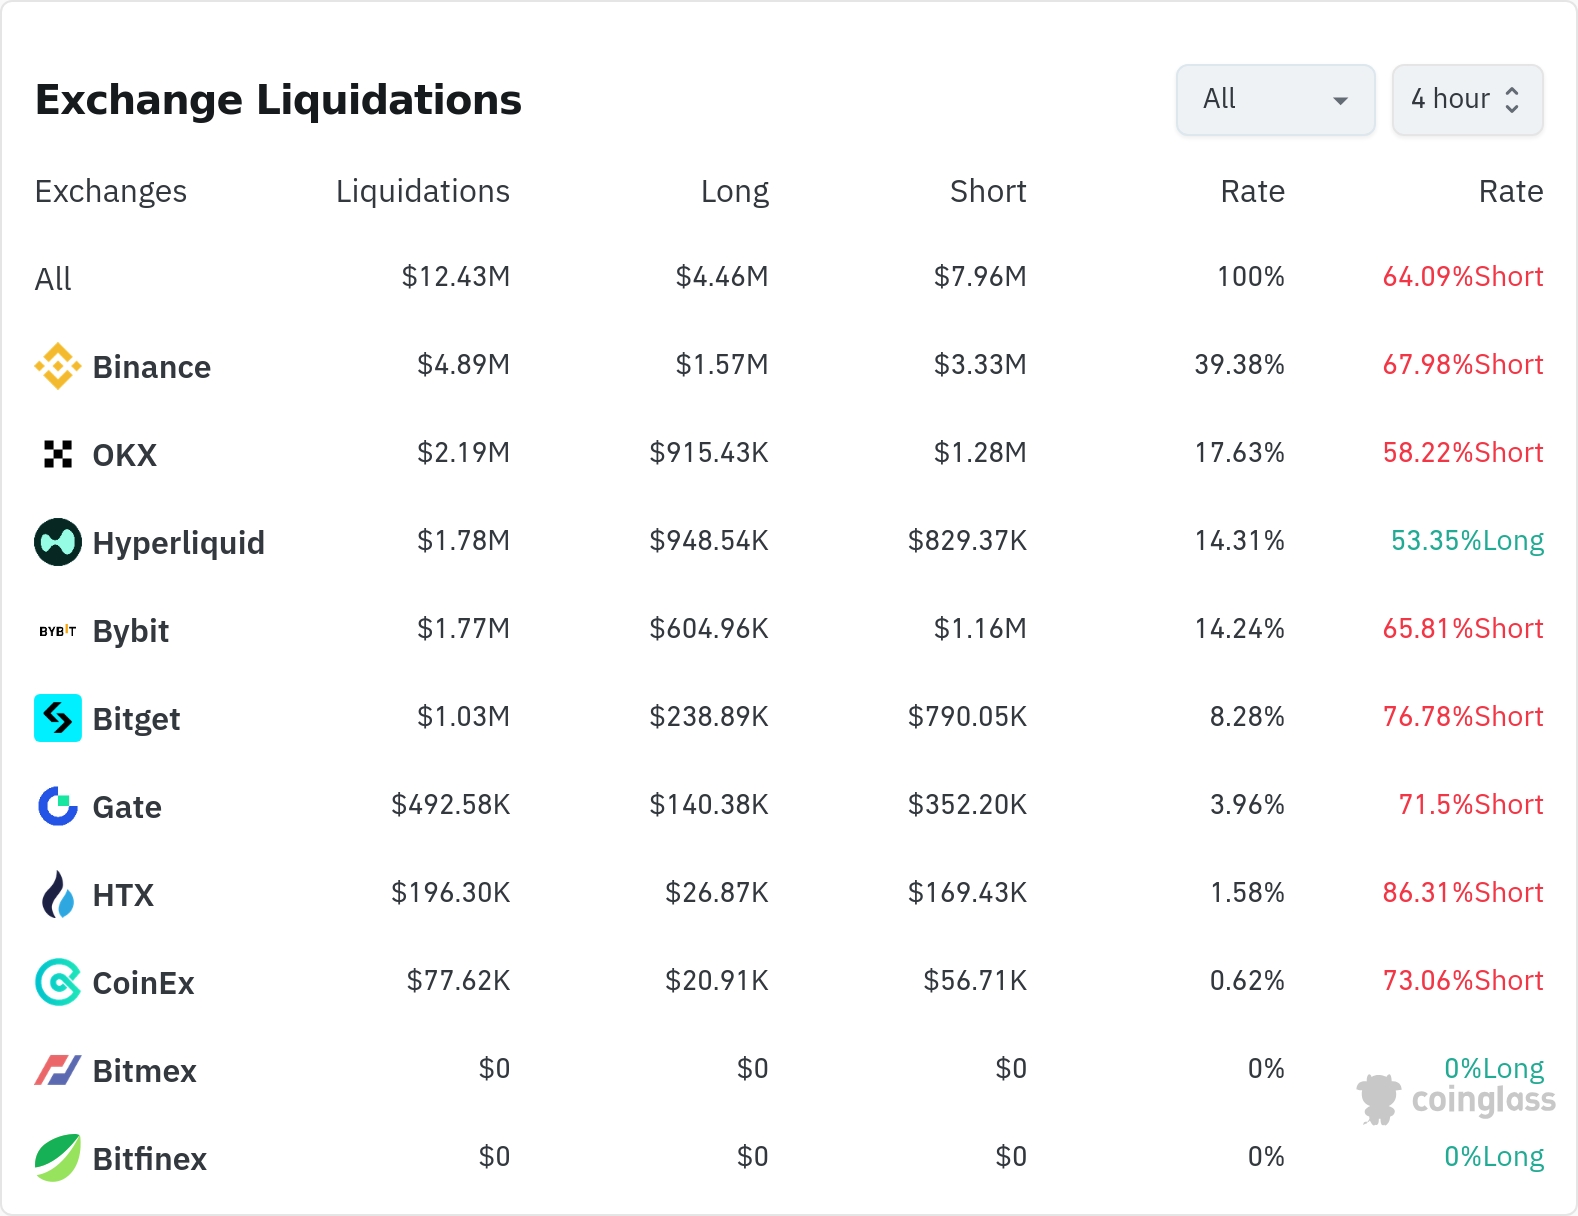Click the CoinEx logo icon

coord(57,982)
